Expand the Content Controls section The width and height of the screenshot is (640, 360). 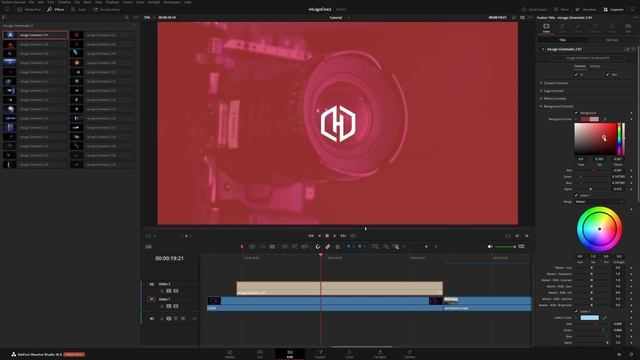point(556,83)
